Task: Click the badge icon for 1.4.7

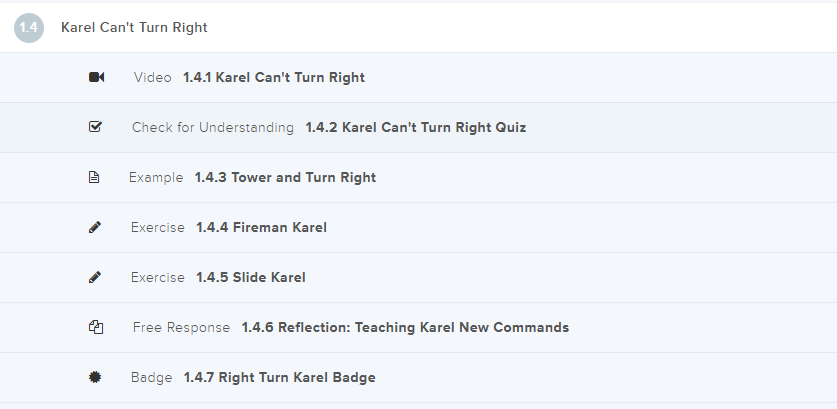Action: click(96, 378)
